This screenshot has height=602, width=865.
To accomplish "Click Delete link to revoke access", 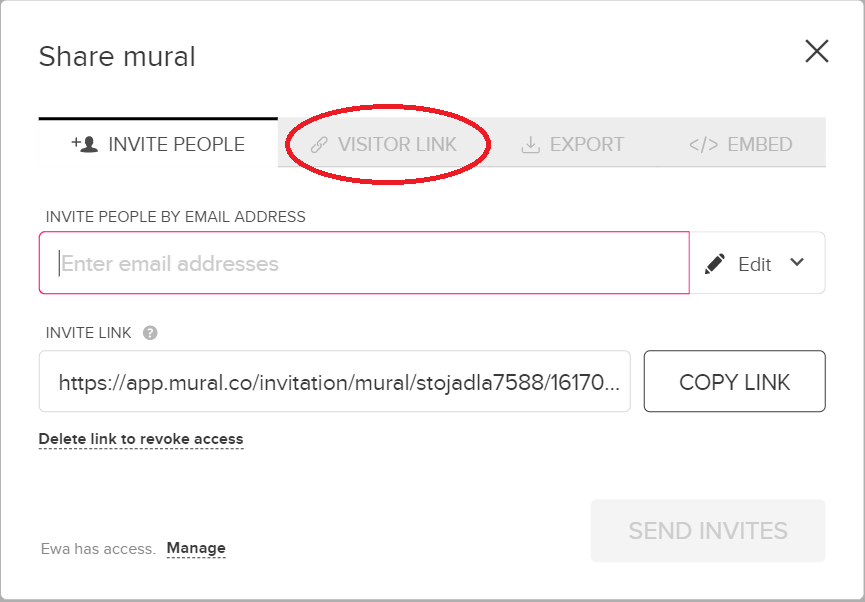I will [141, 439].
